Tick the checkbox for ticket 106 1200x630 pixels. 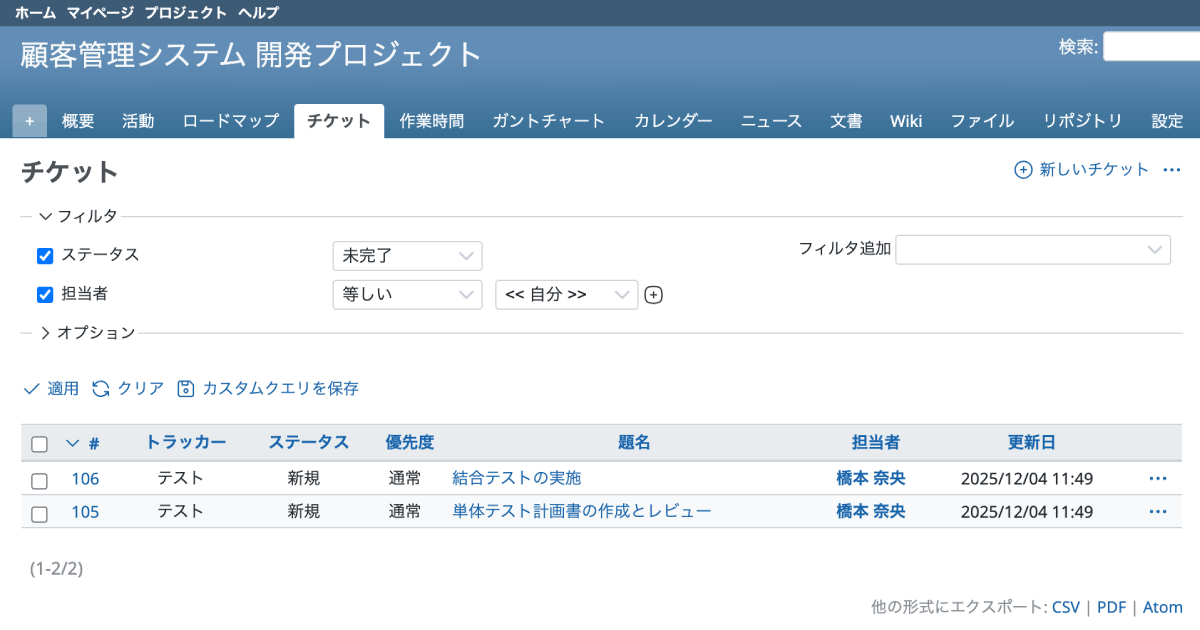click(x=40, y=480)
